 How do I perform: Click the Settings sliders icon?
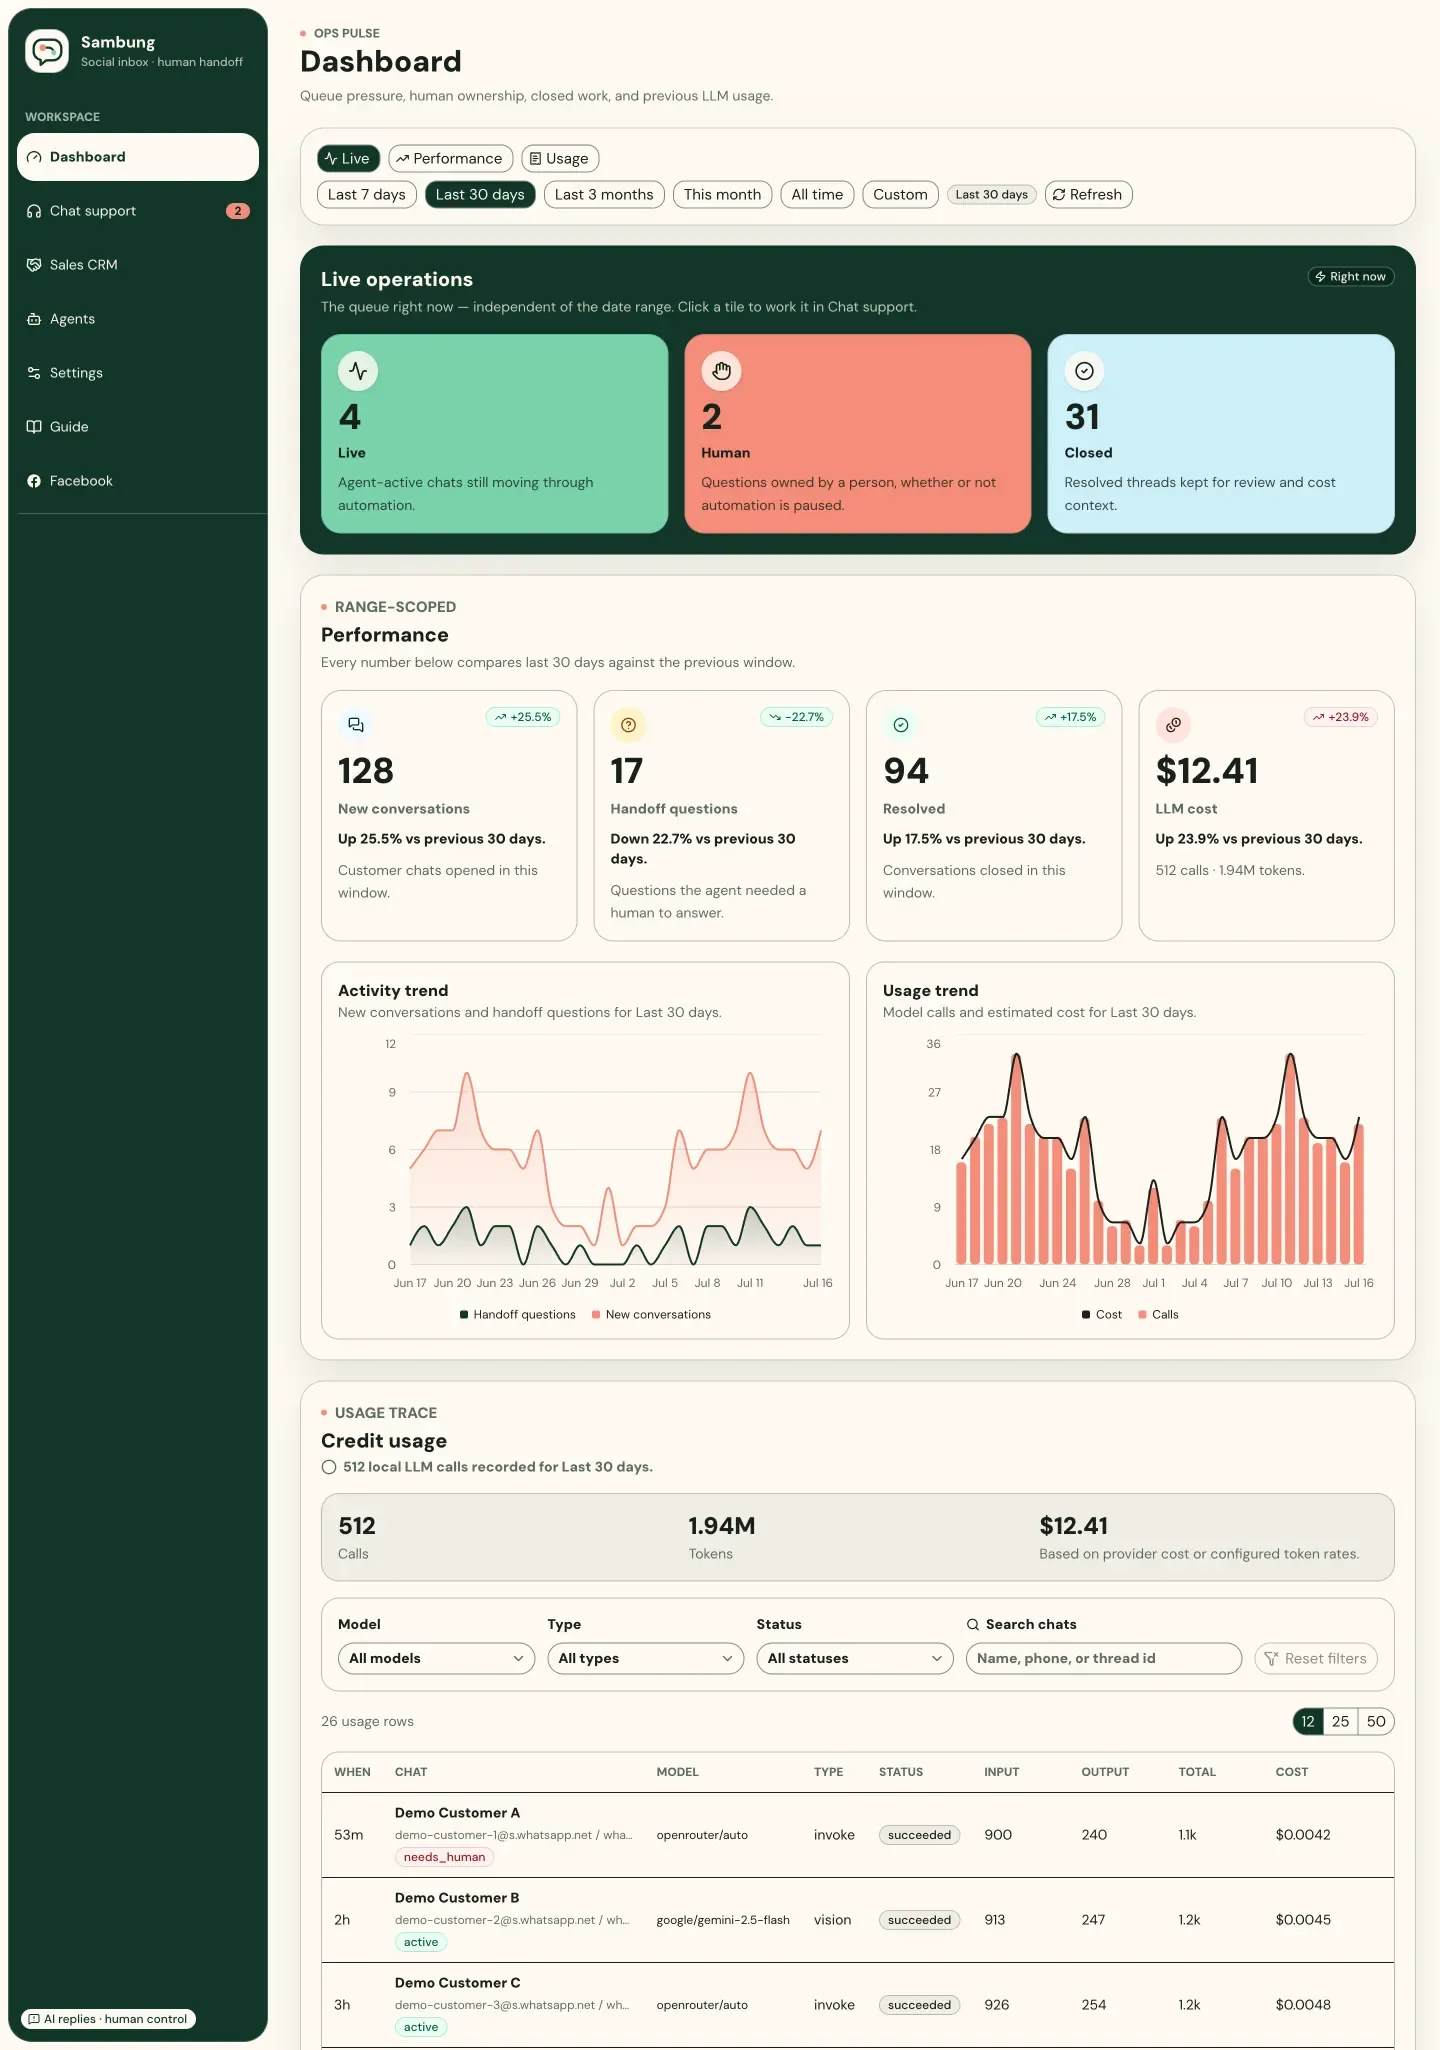click(x=34, y=373)
